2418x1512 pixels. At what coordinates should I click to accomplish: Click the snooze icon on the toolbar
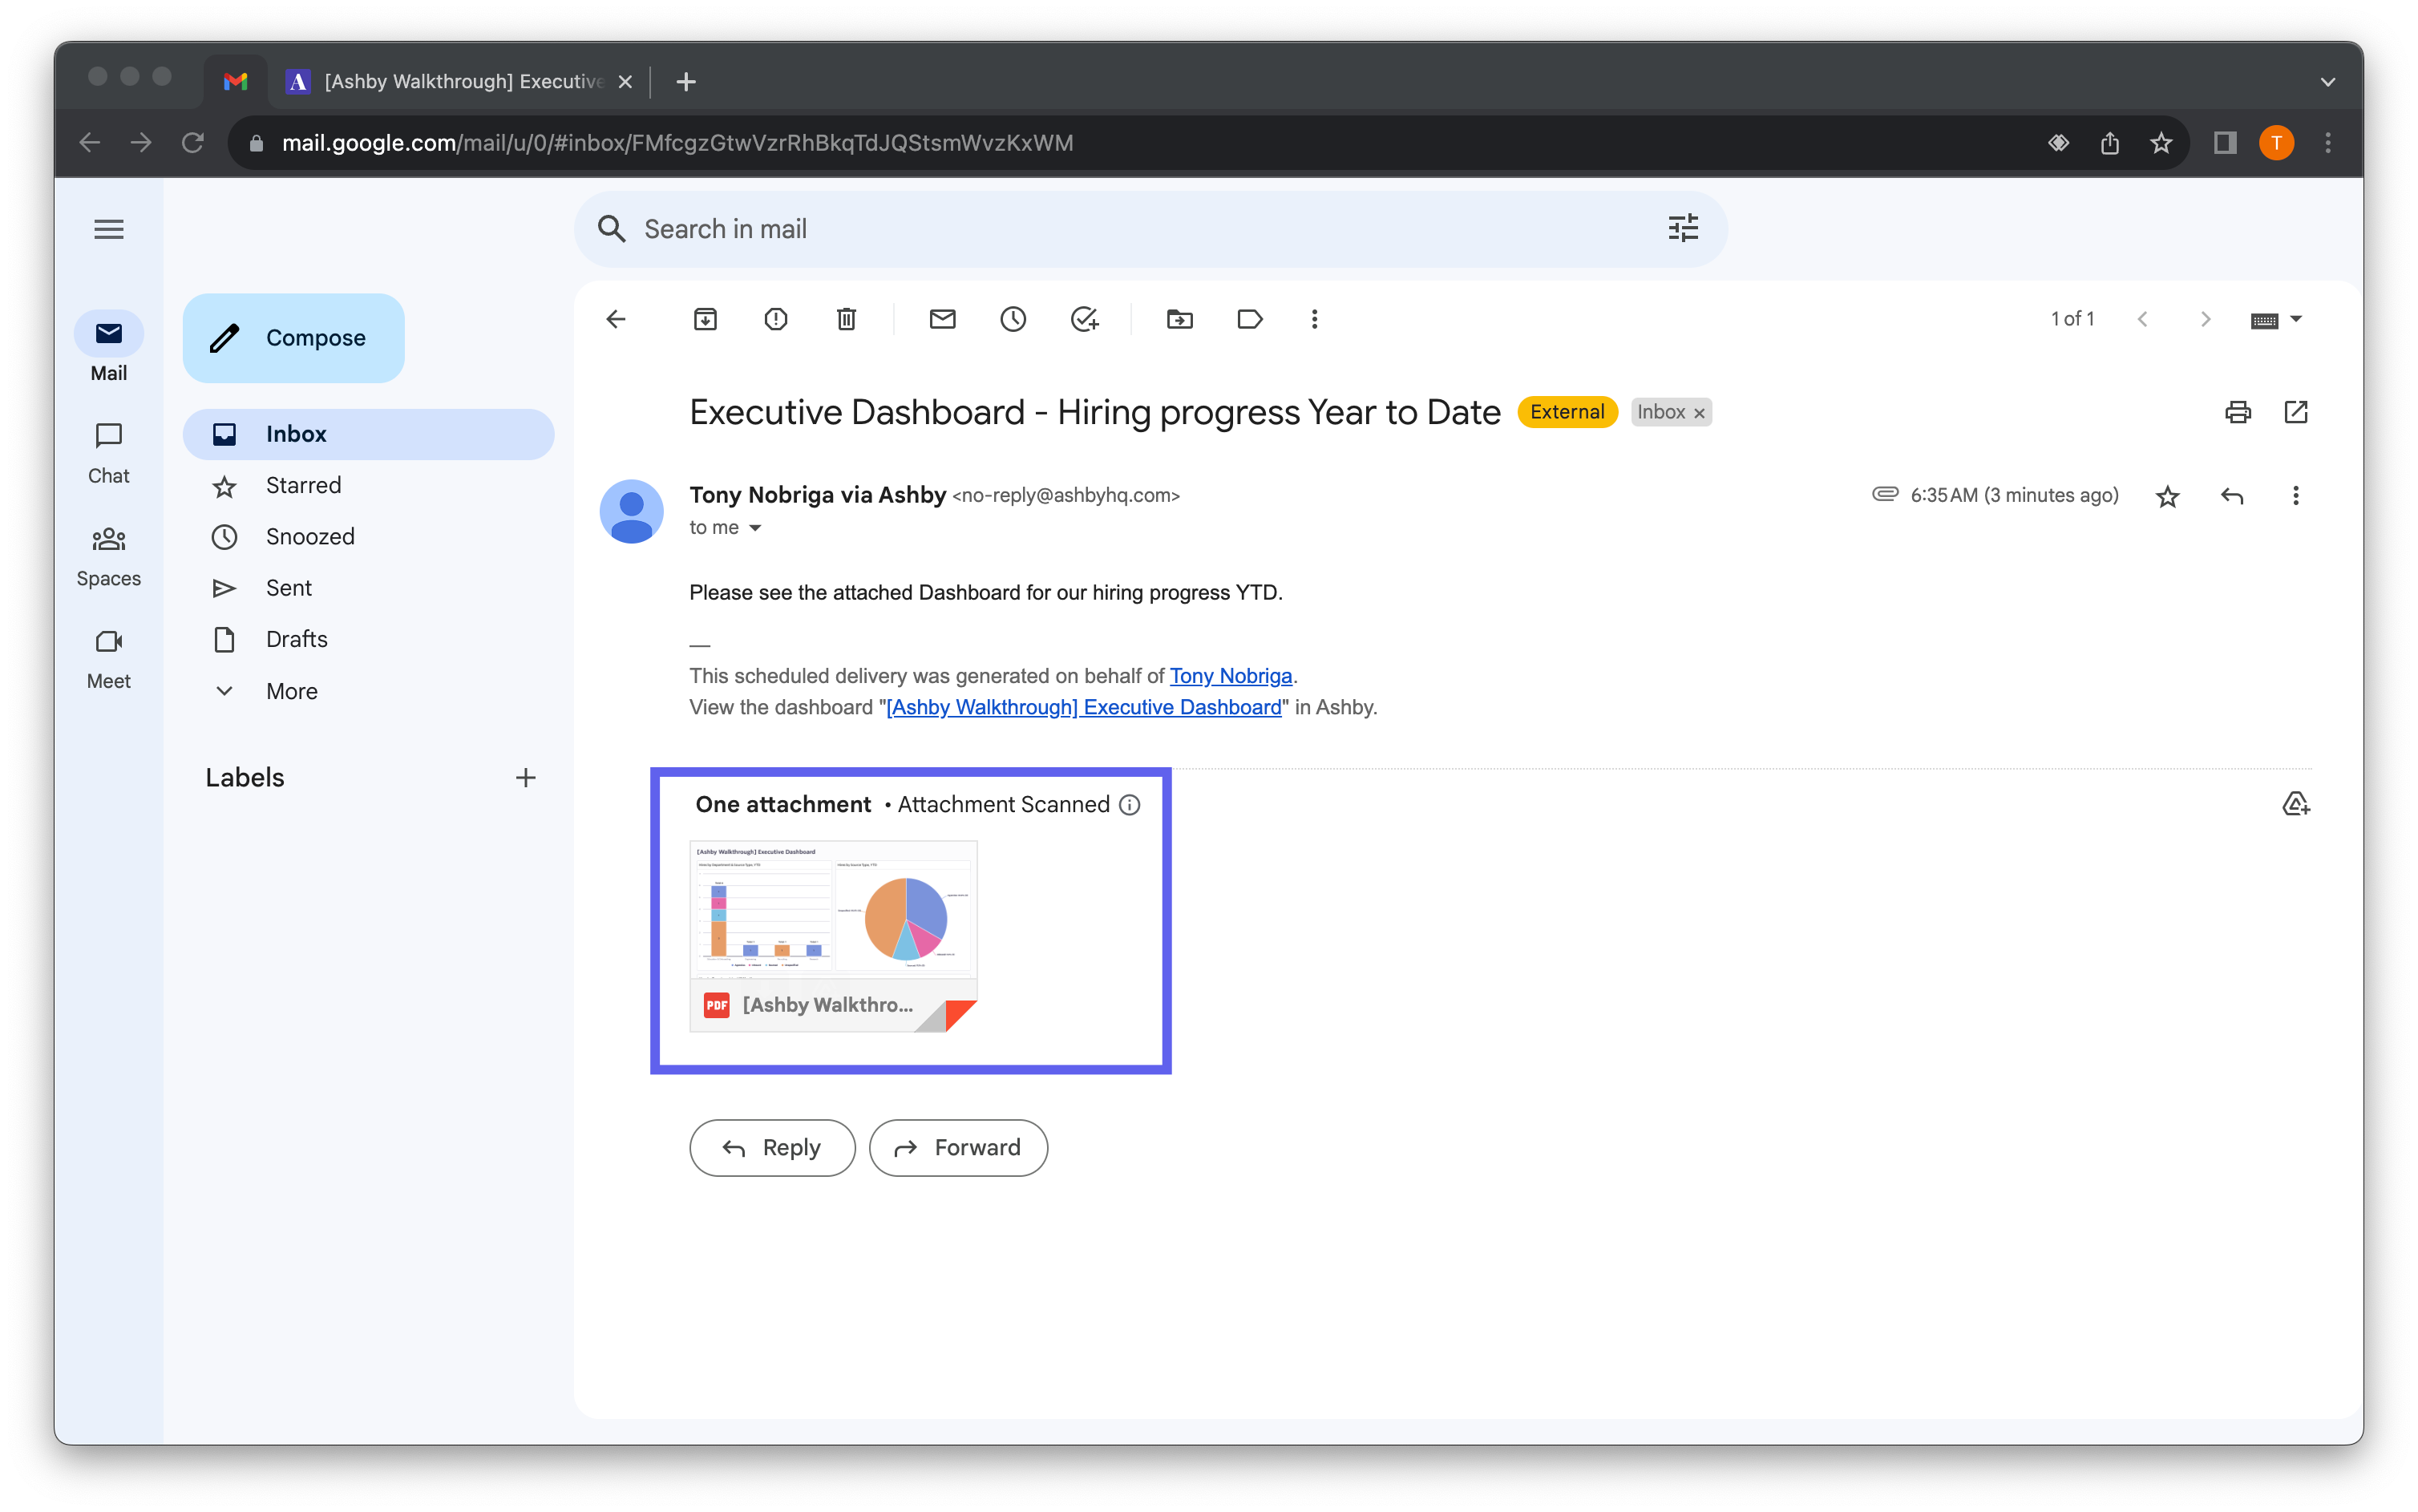1010,319
